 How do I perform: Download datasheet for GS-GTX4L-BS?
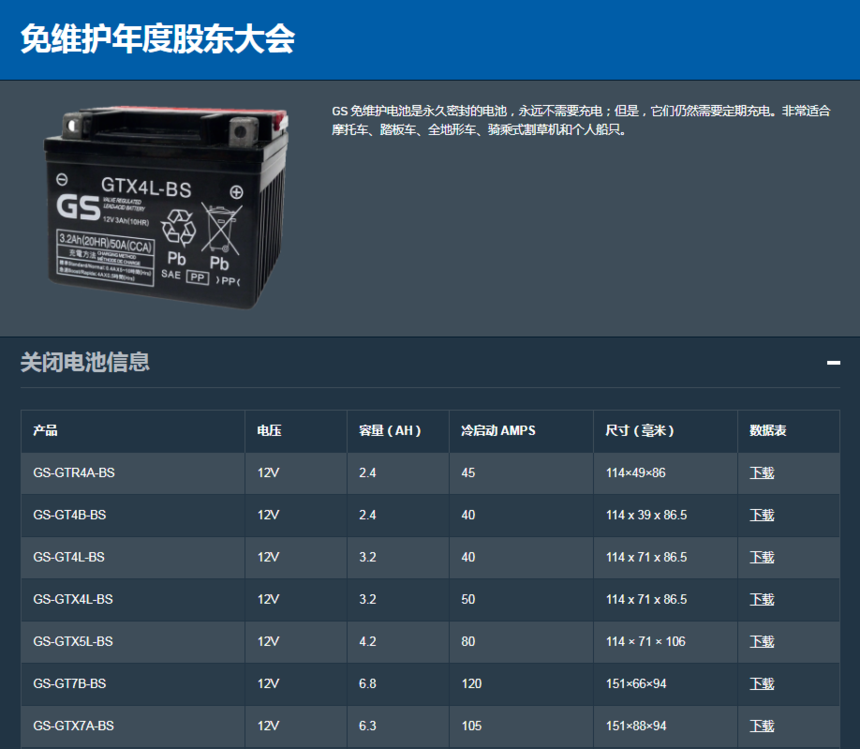(x=762, y=599)
